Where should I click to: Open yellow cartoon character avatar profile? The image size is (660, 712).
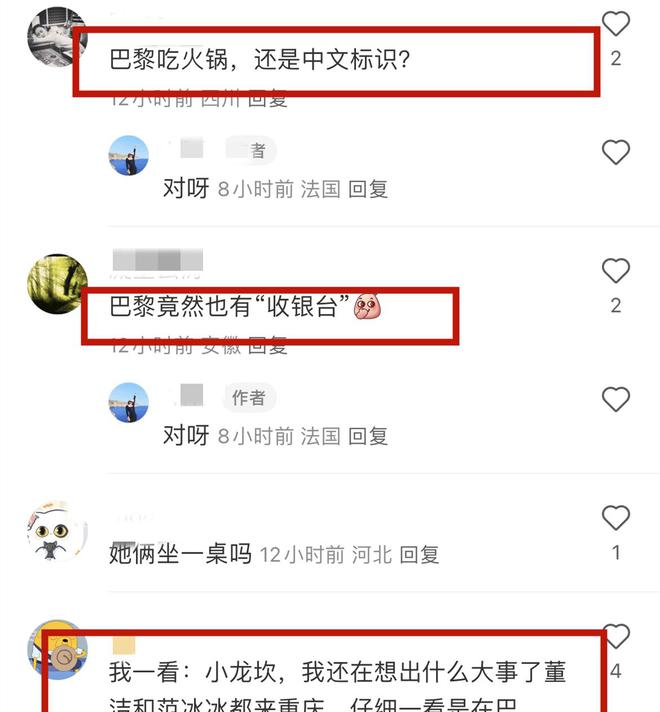(x=57, y=650)
